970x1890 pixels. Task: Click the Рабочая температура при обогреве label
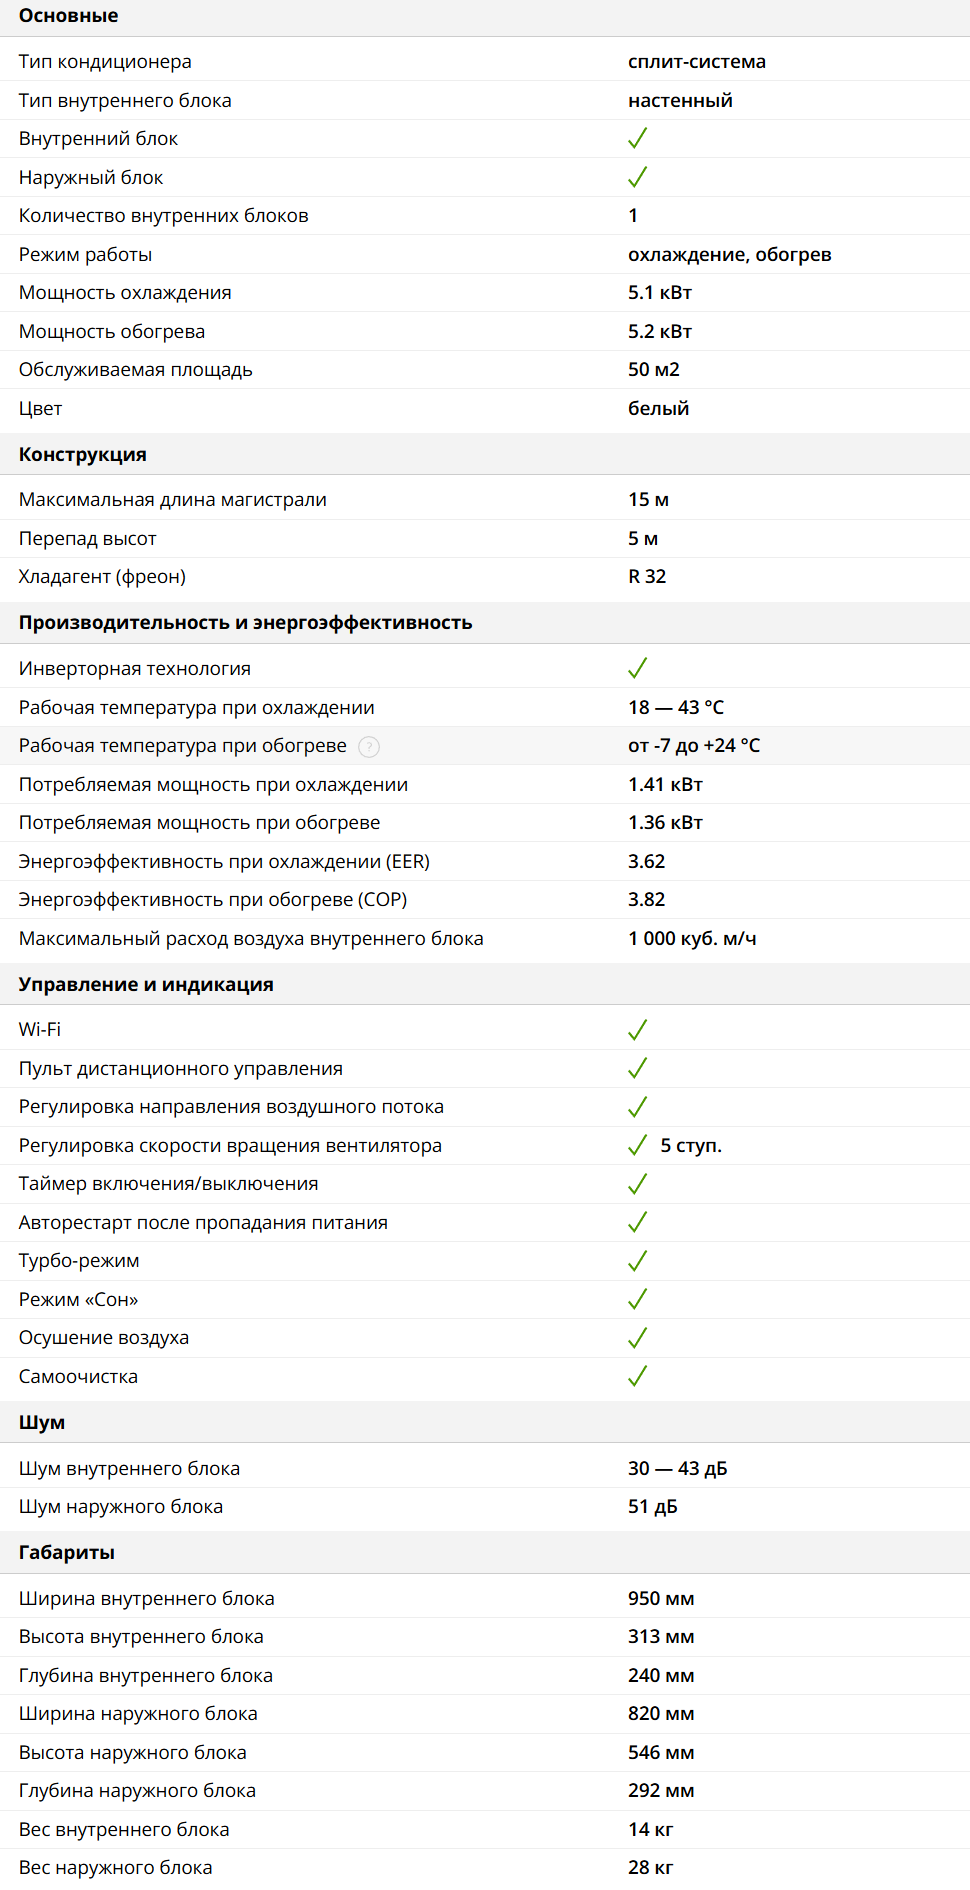click(182, 746)
